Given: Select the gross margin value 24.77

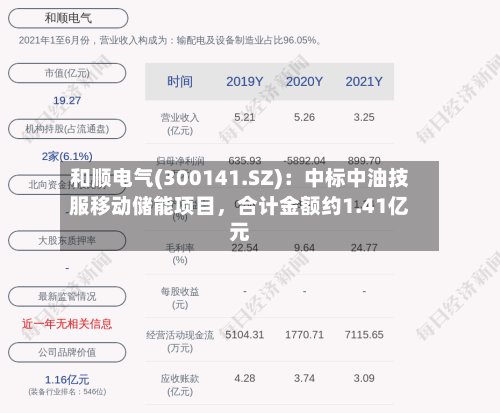Looking at the screenshot, I should click(x=364, y=248).
